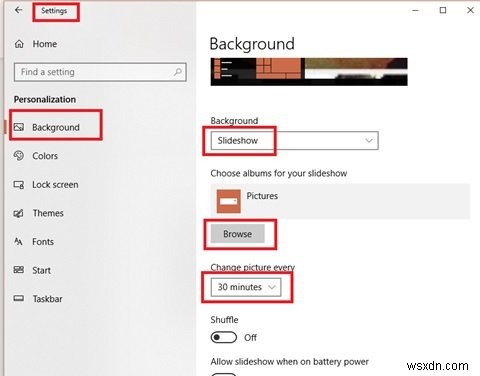Click the Lock screen icon
Image resolution: width=480 pixels, height=376 pixels.
coord(19,185)
